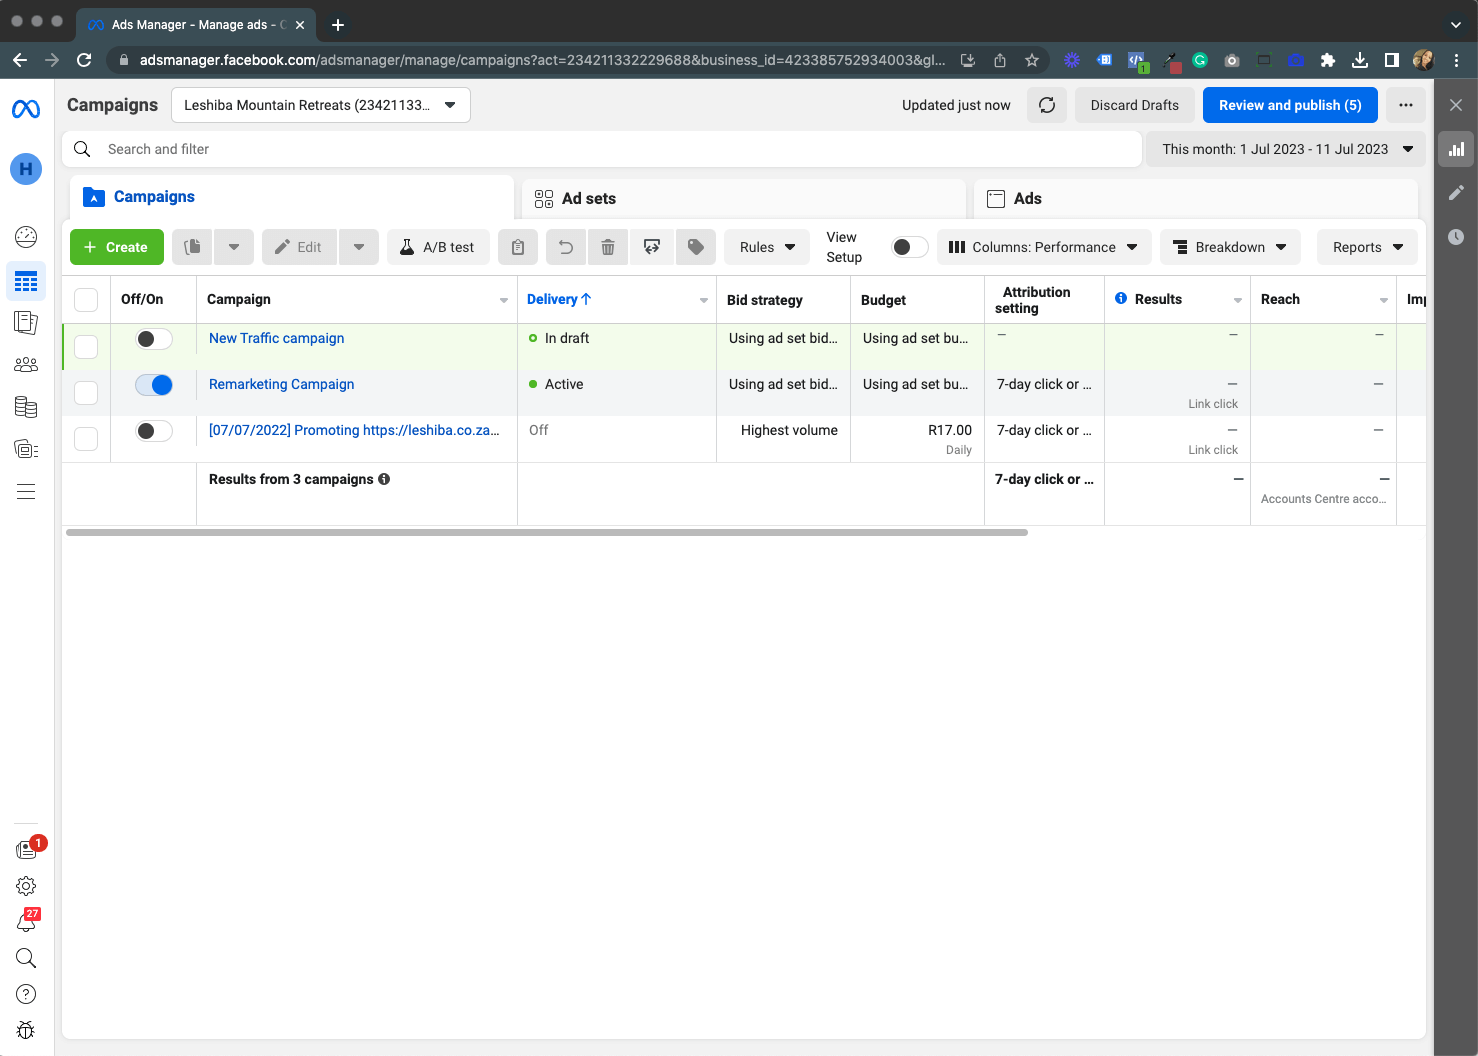Open the charts icon in the right panel
Screen dimensions: 1478x1056
(x=1456, y=148)
